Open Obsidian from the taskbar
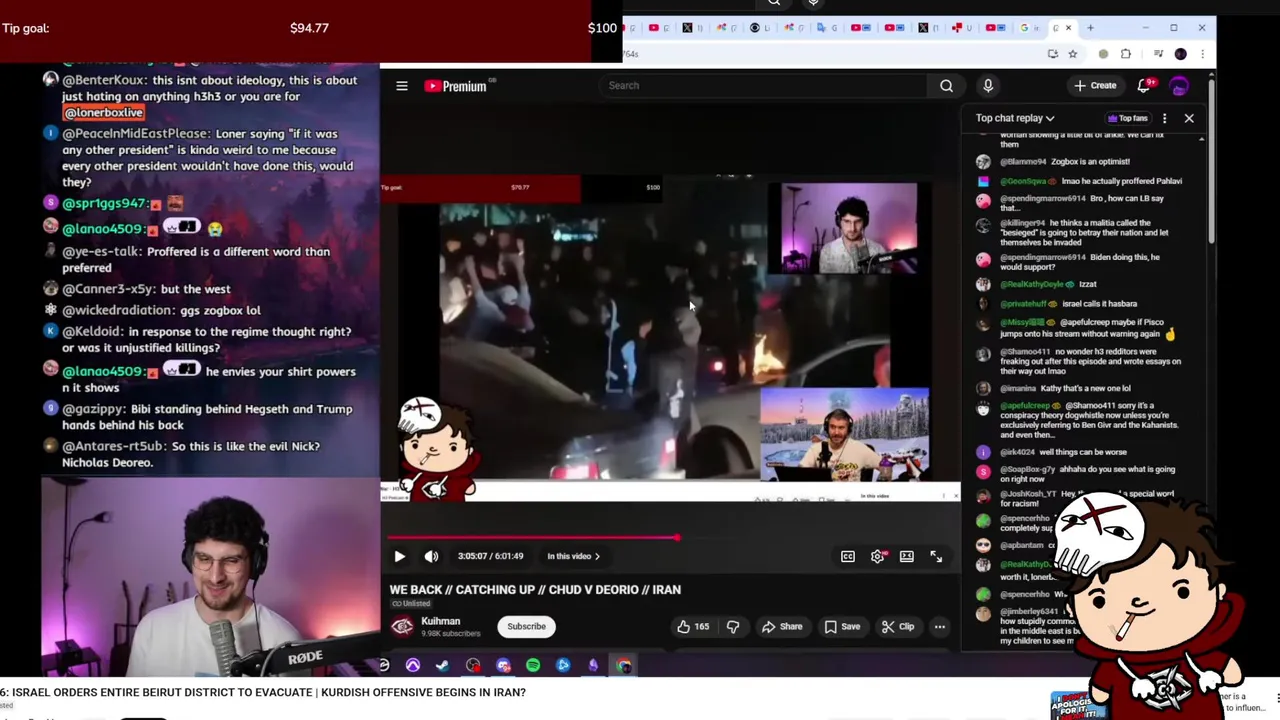Viewport: 1280px width, 720px height. click(593, 665)
